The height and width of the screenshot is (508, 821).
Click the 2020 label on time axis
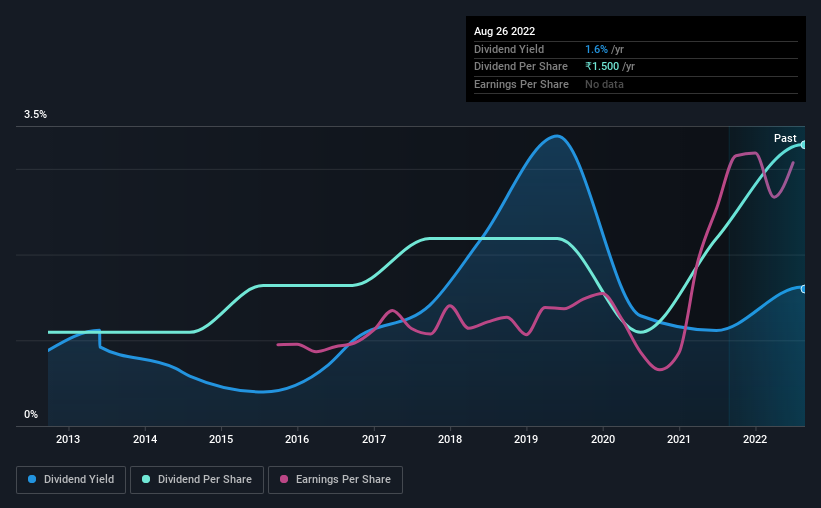(x=603, y=439)
